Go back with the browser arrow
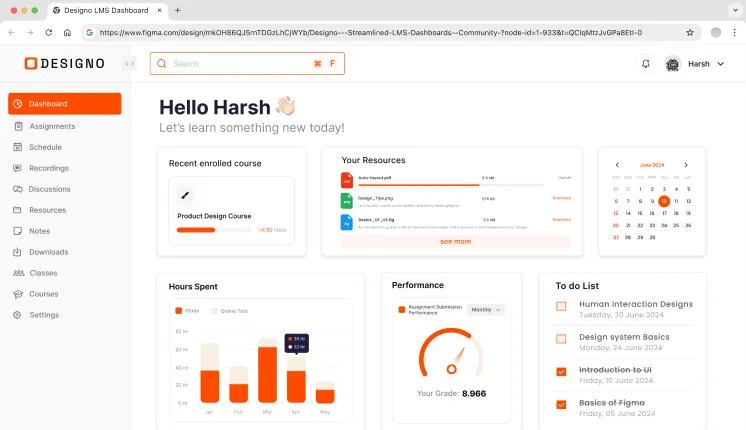The width and height of the screenshot is (746, 430). tap(12, 32)
